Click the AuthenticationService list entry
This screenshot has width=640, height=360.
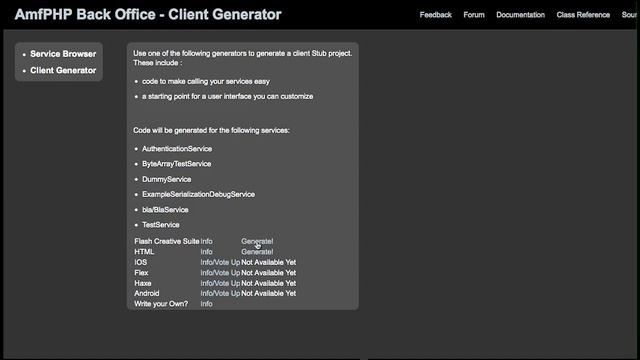pyautogui.click(x=177, y=149)
